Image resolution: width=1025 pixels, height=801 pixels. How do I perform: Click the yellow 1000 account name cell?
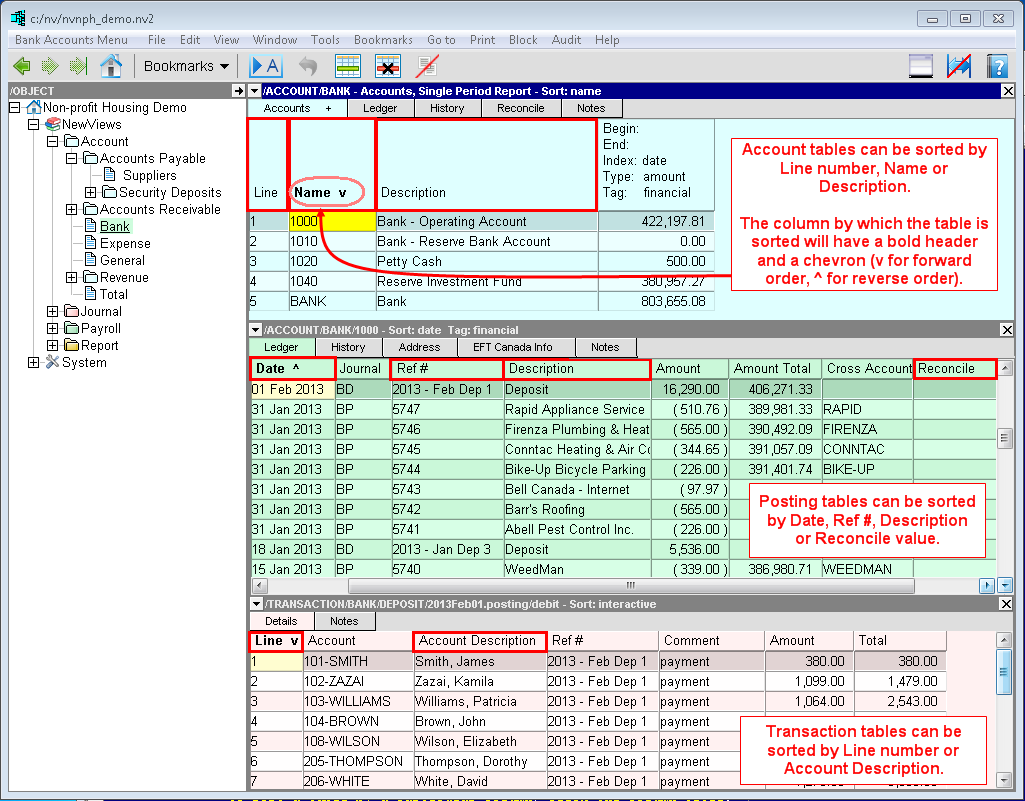click(x=331, y=222)
